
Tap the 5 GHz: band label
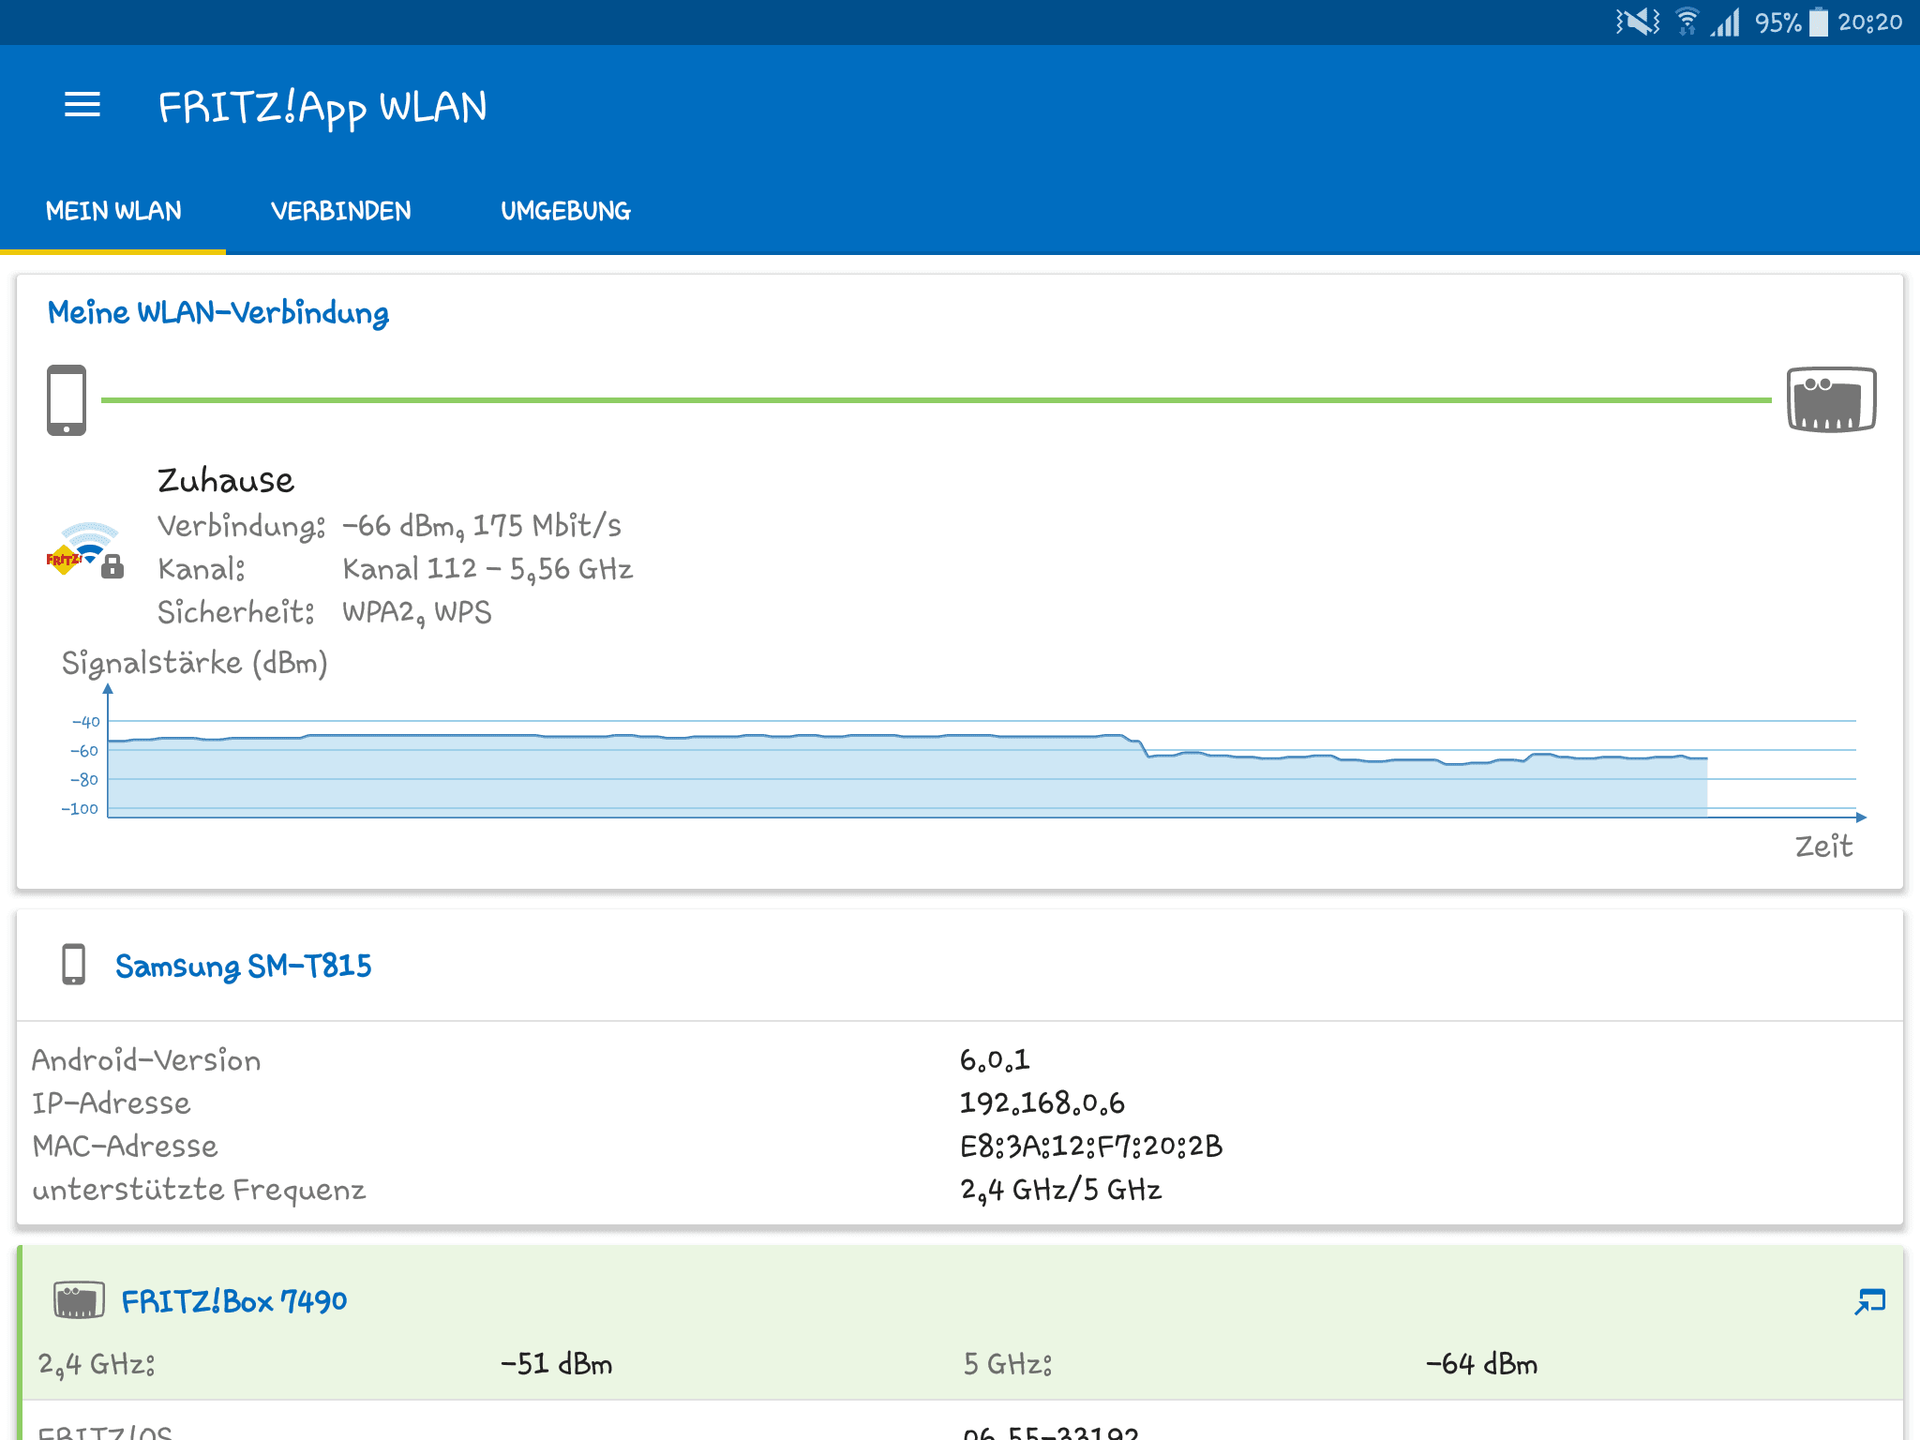pyautogui.click(x=1007, y=1364)
